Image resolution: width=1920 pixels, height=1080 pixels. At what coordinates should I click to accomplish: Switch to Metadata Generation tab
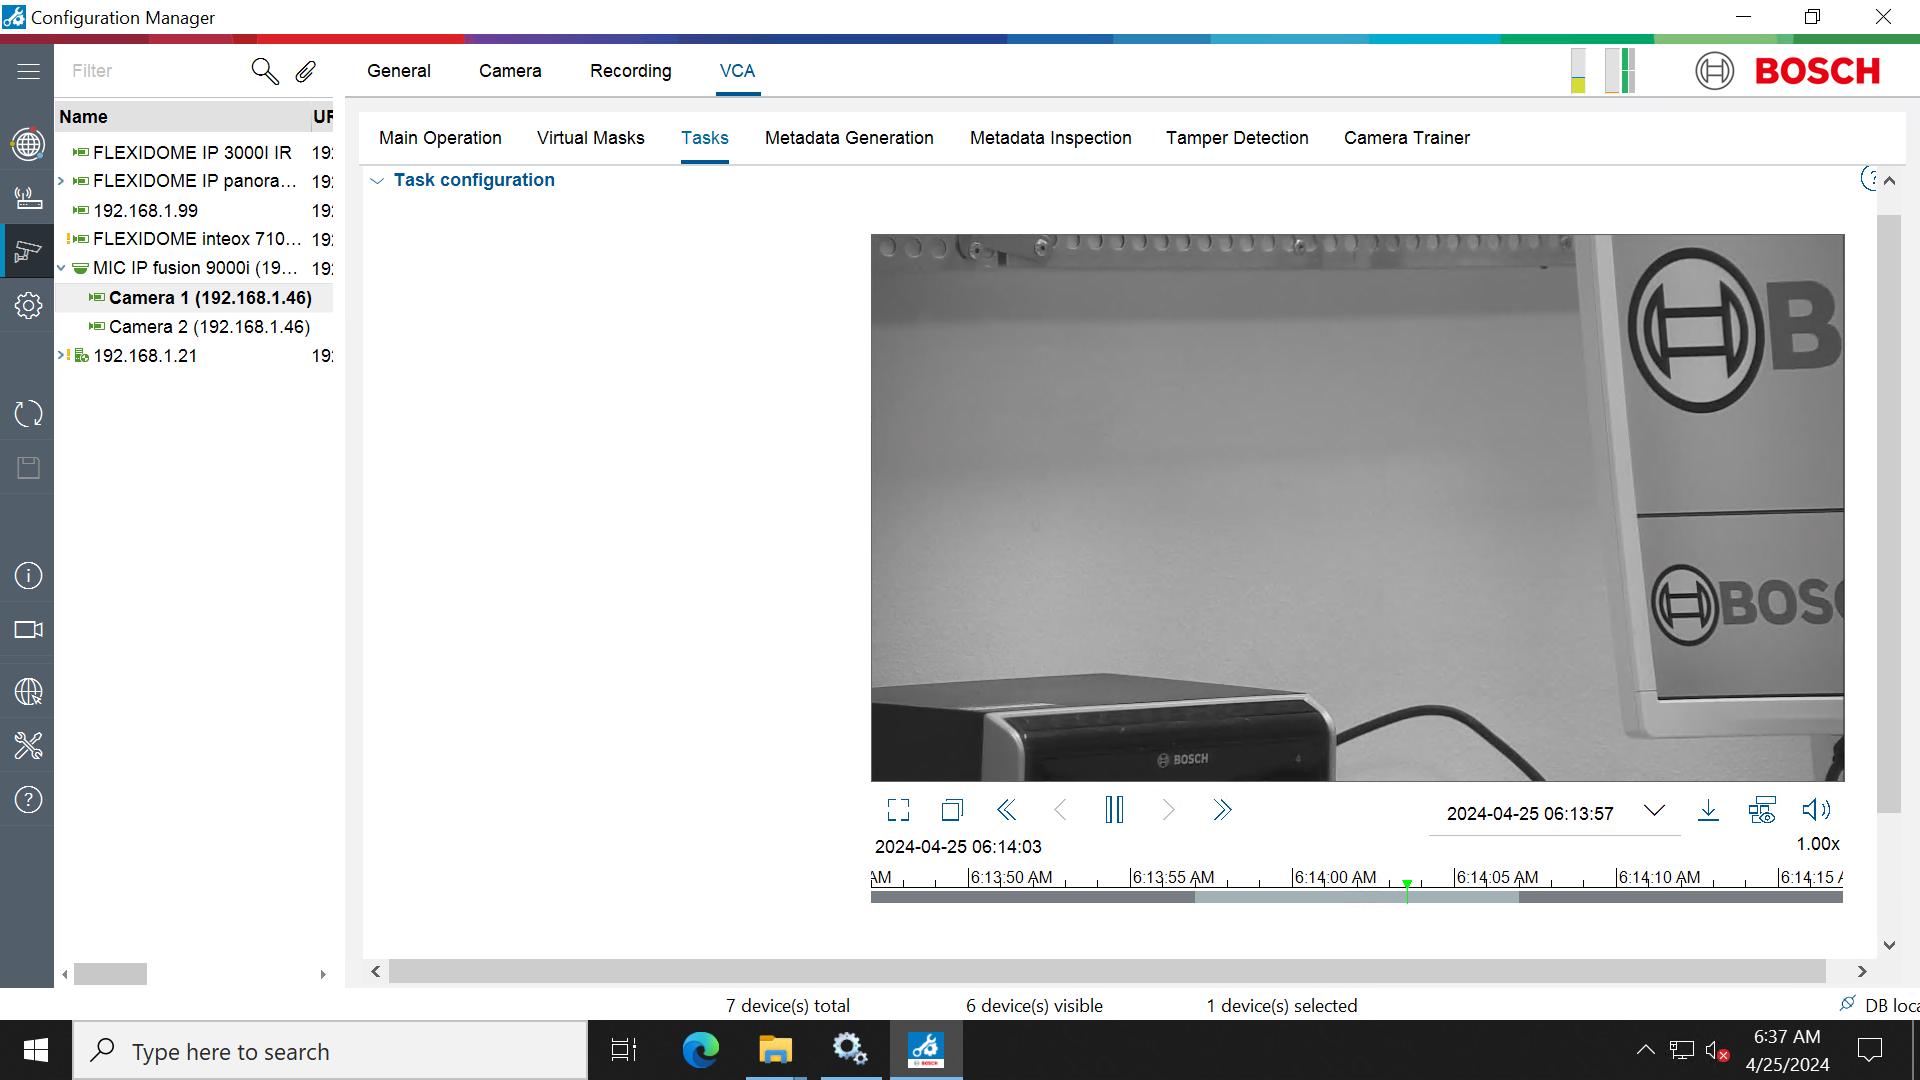pos(848,138)
